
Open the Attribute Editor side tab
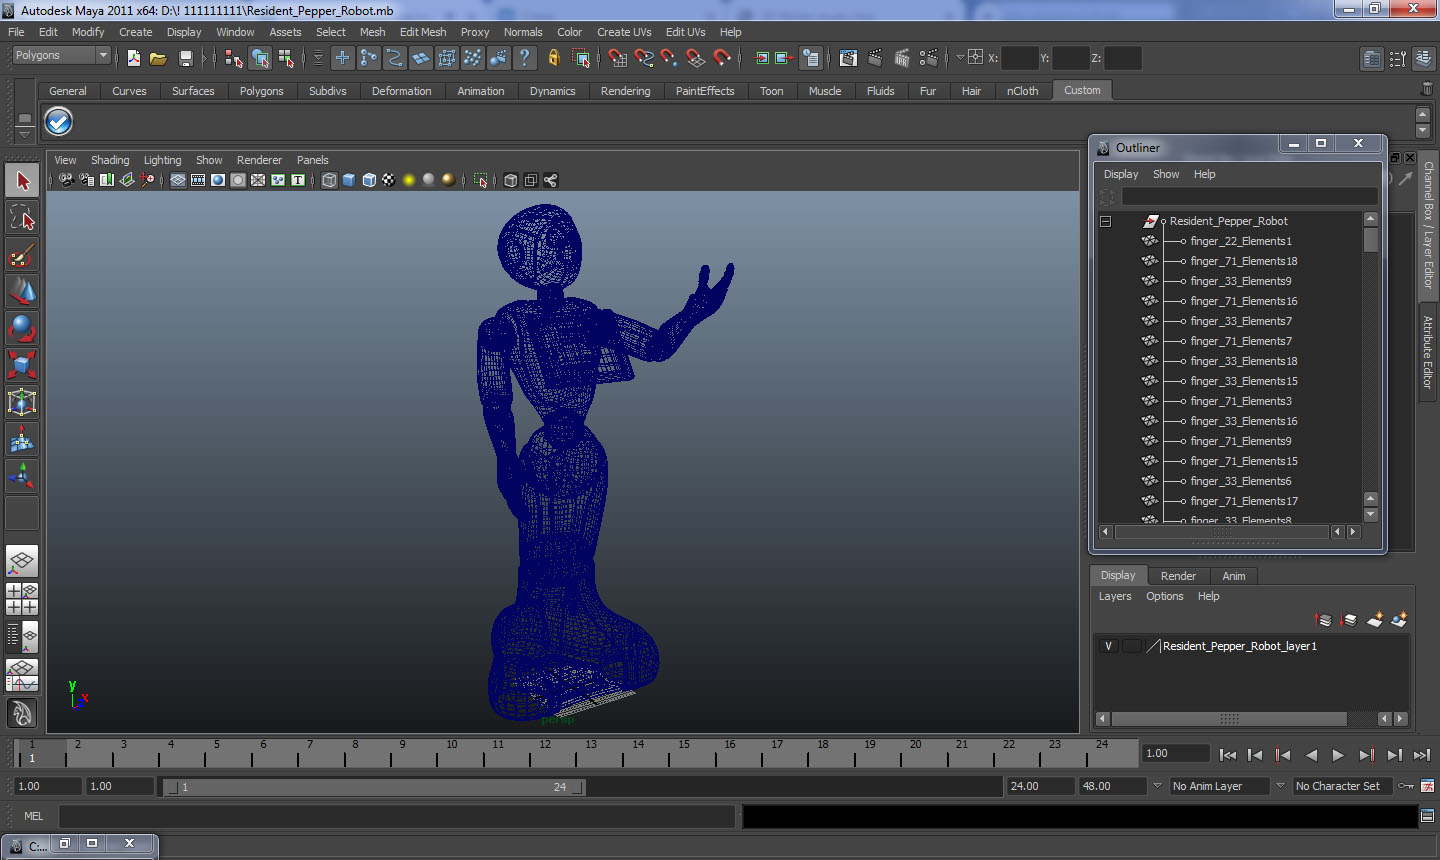coord(1428,352)
